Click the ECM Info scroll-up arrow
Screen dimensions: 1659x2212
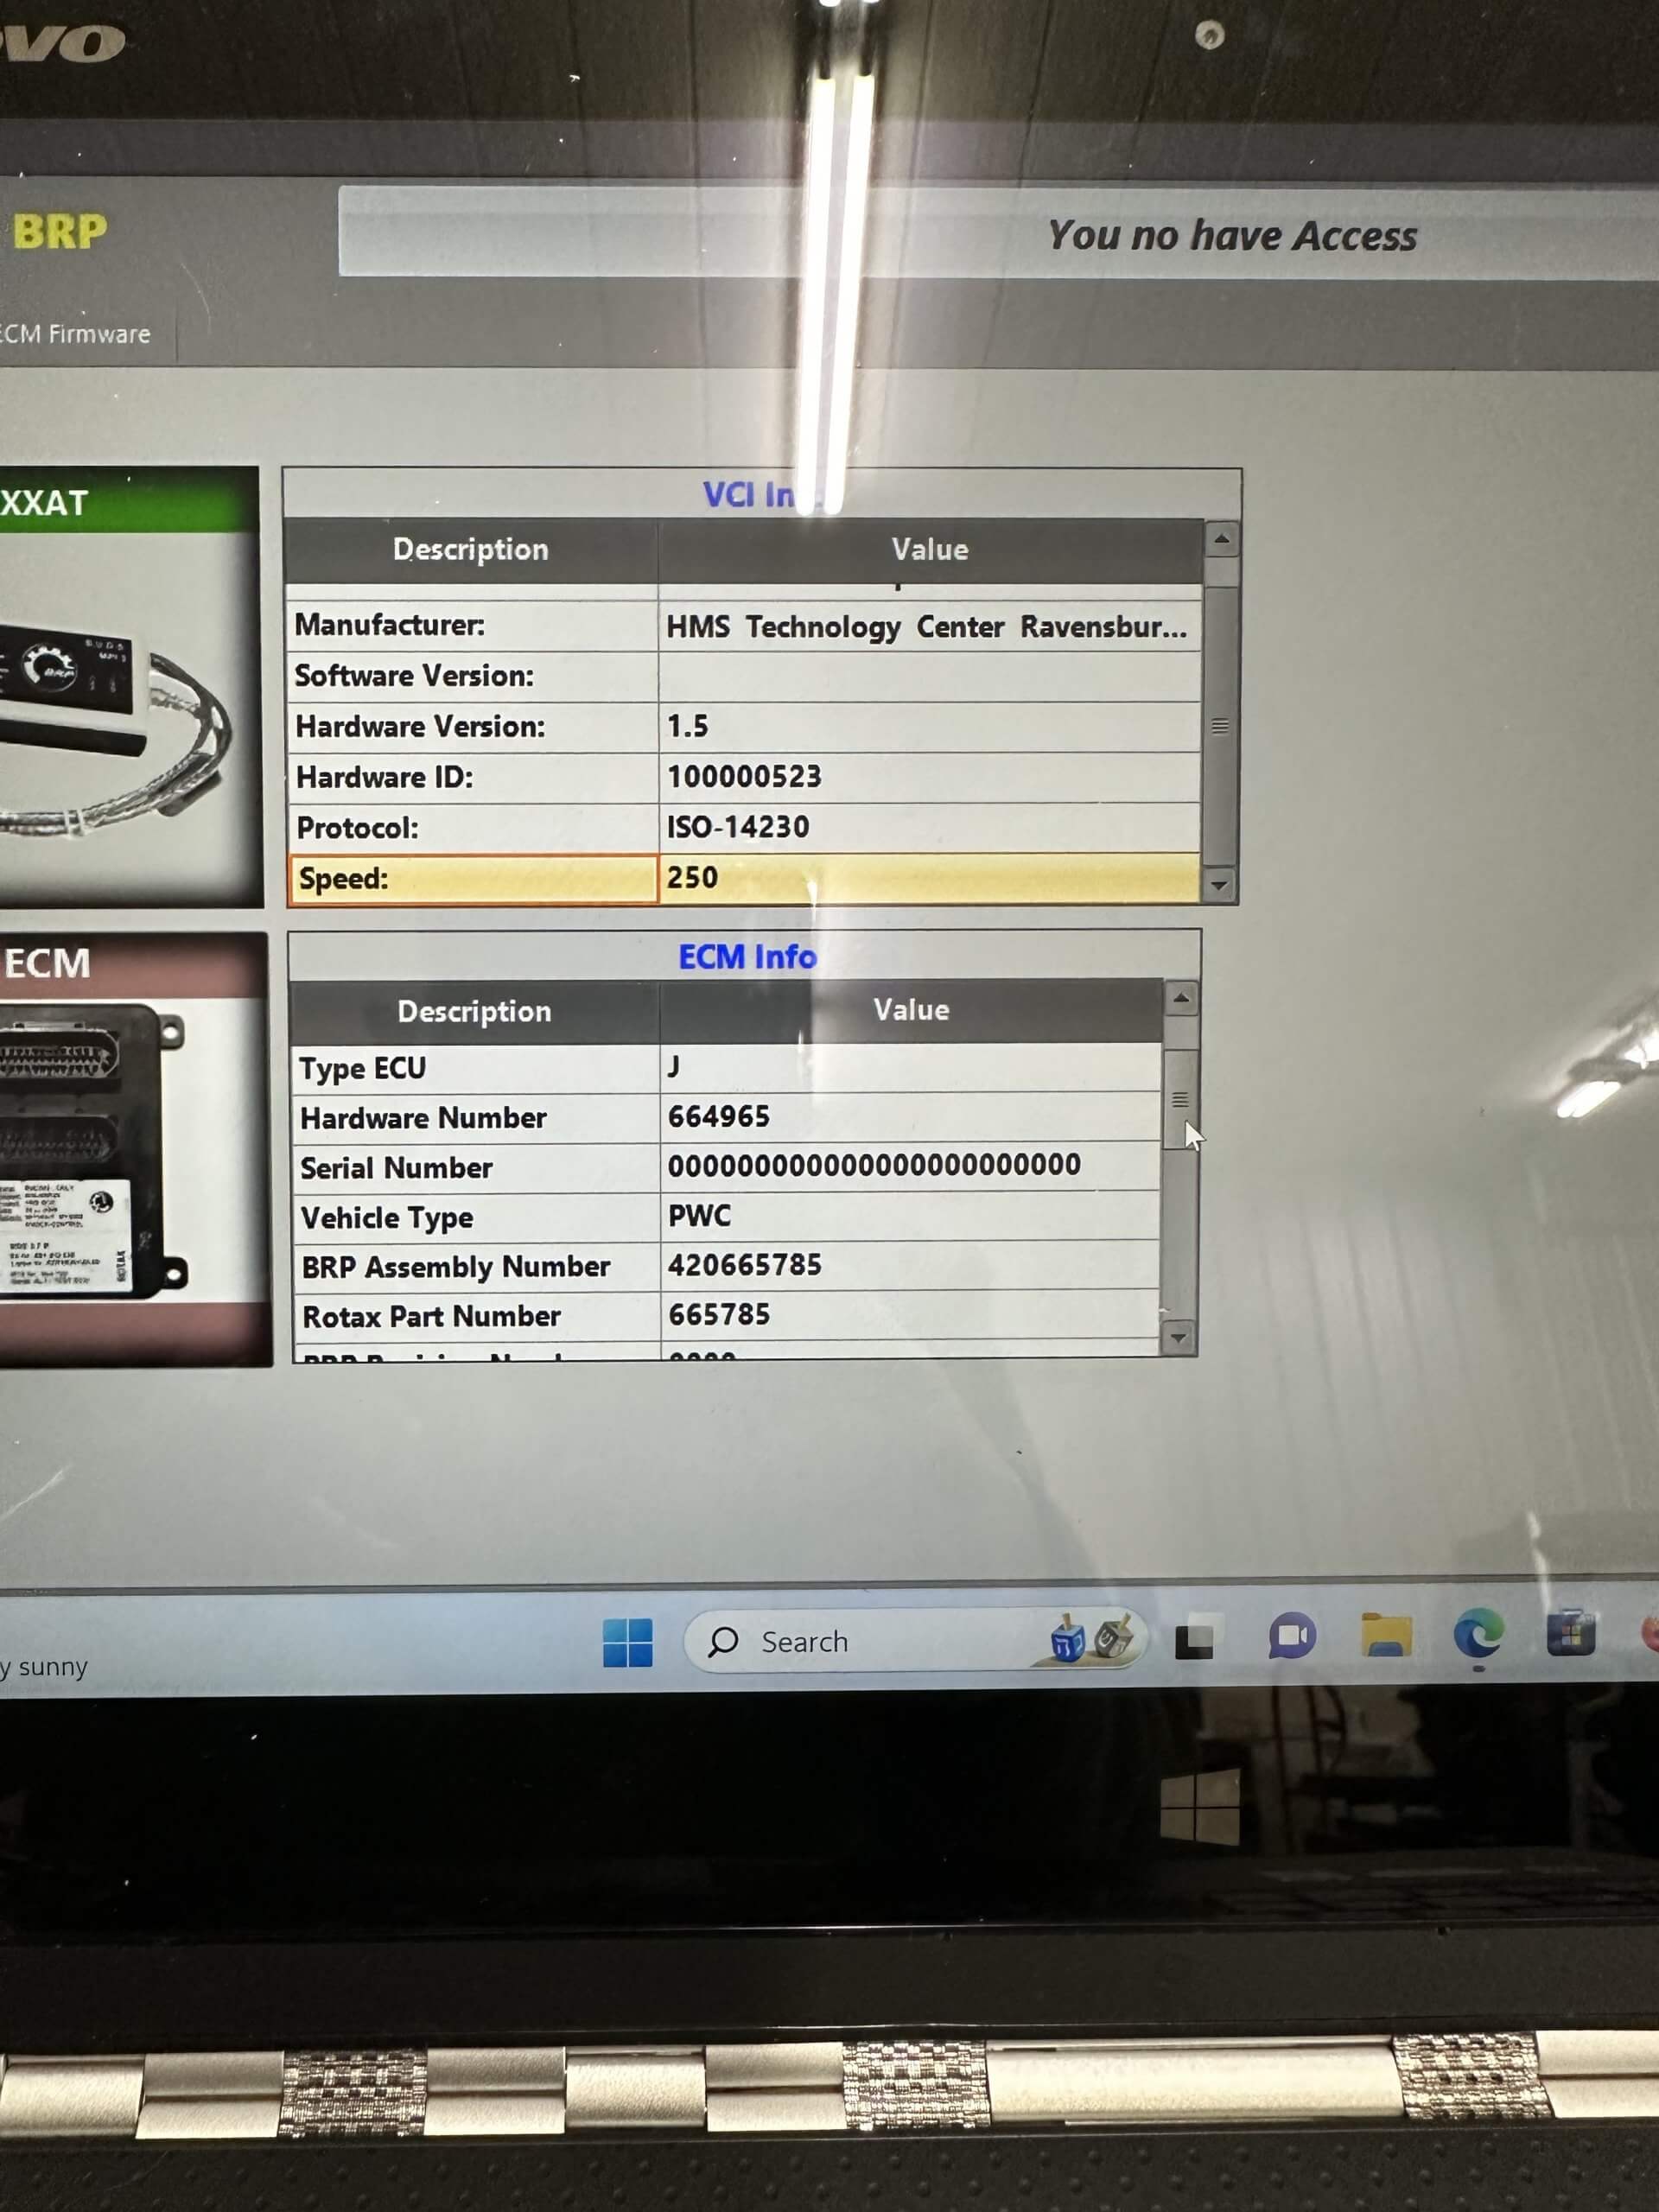(1180, 996)
